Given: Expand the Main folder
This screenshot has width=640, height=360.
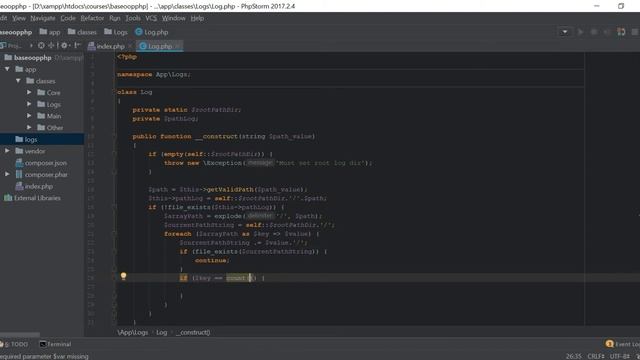Looking at the screenshot, I should (29, 116).
